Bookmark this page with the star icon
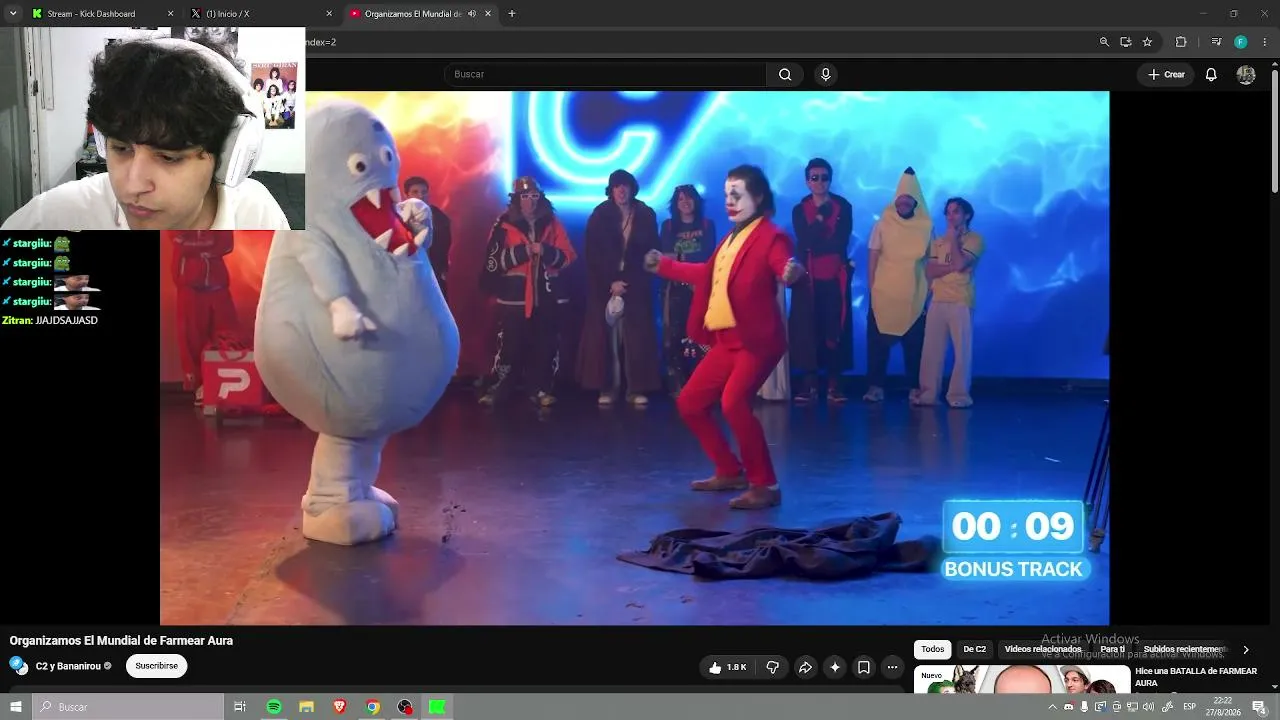Viewport: 1280px width, 720px height. pyautogui.click(x=1147, y=42)
